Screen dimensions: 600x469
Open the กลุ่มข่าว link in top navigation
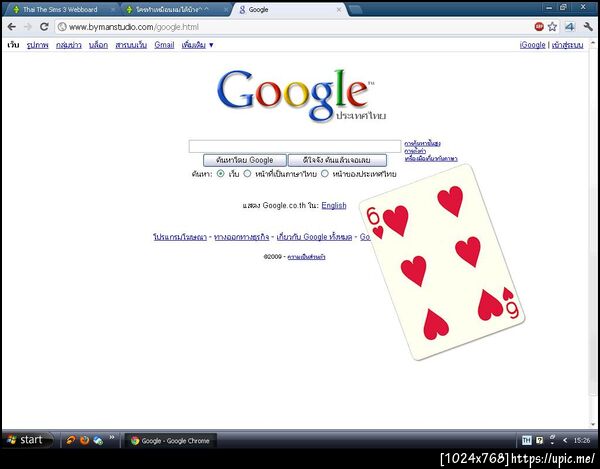point(68,45)
